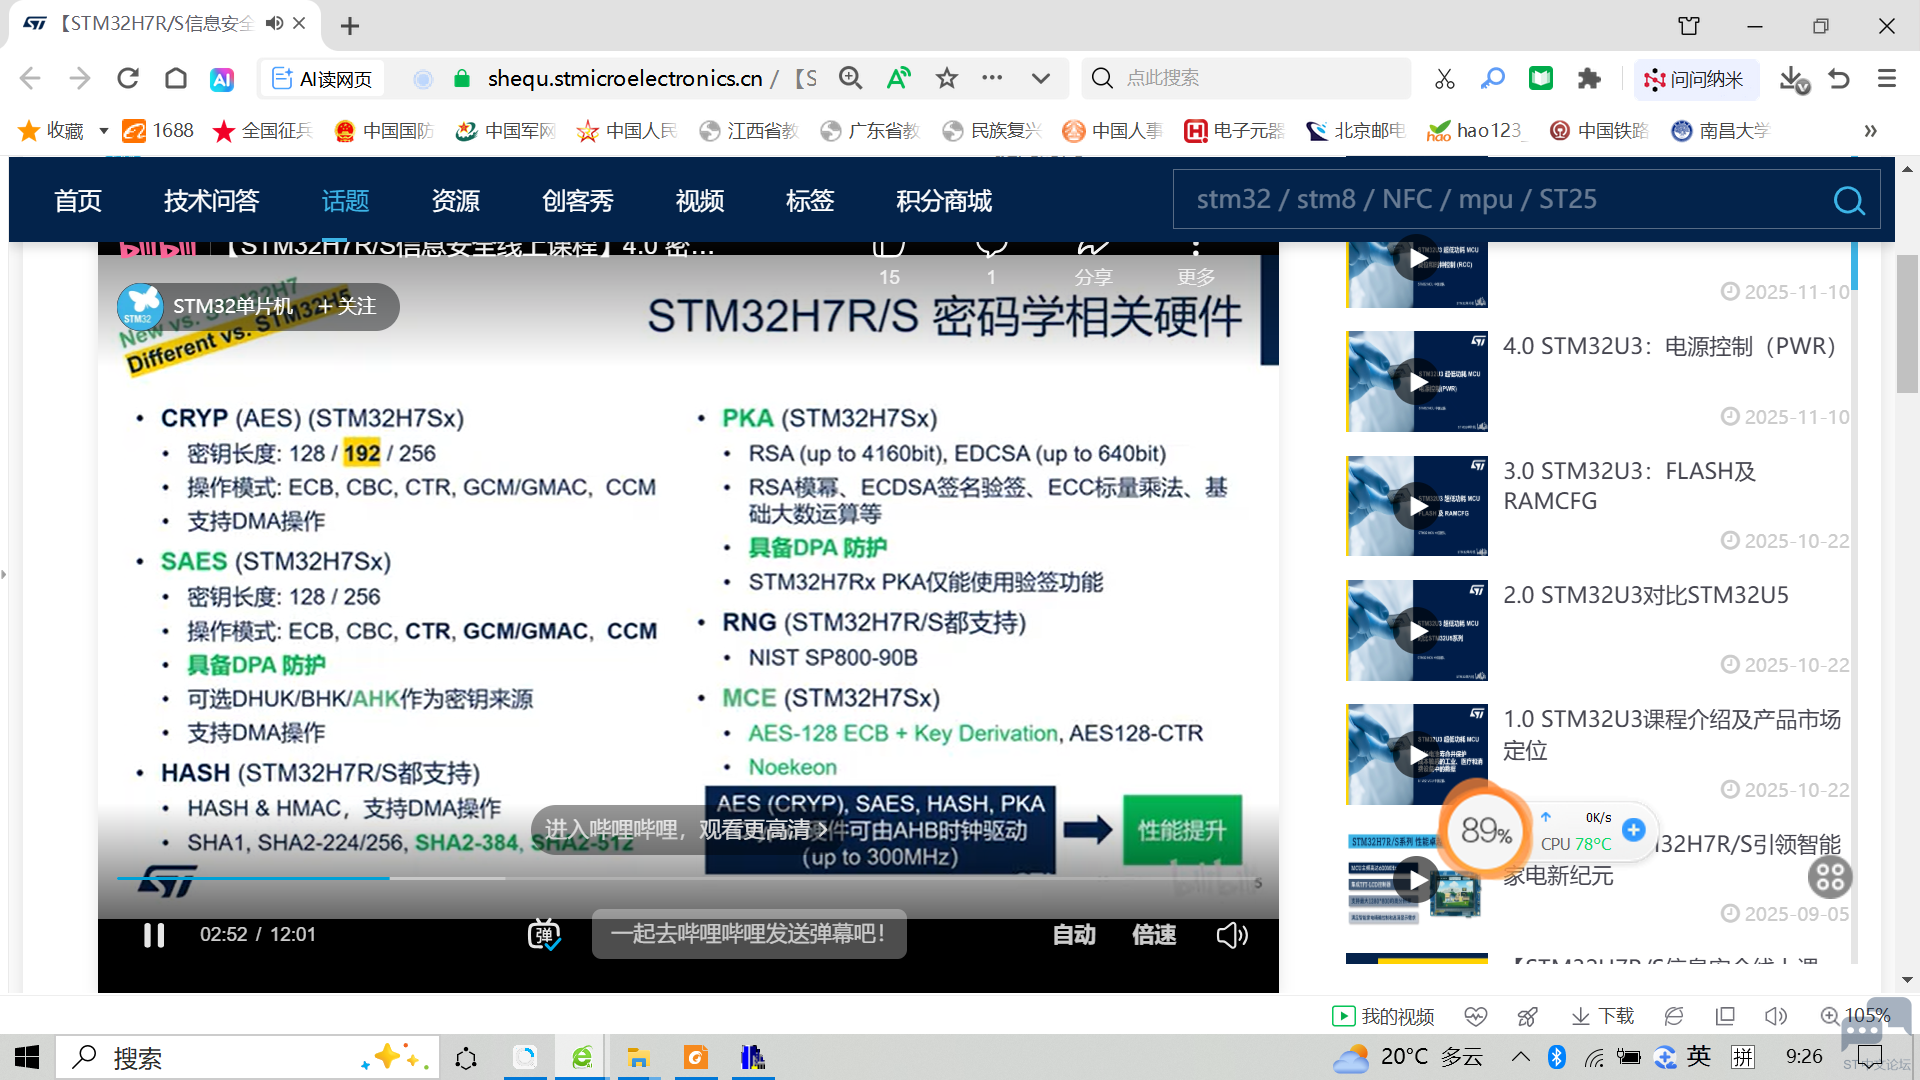Mute the browser tab audio
The image size is (1920, 1080).
coord(274,24)
